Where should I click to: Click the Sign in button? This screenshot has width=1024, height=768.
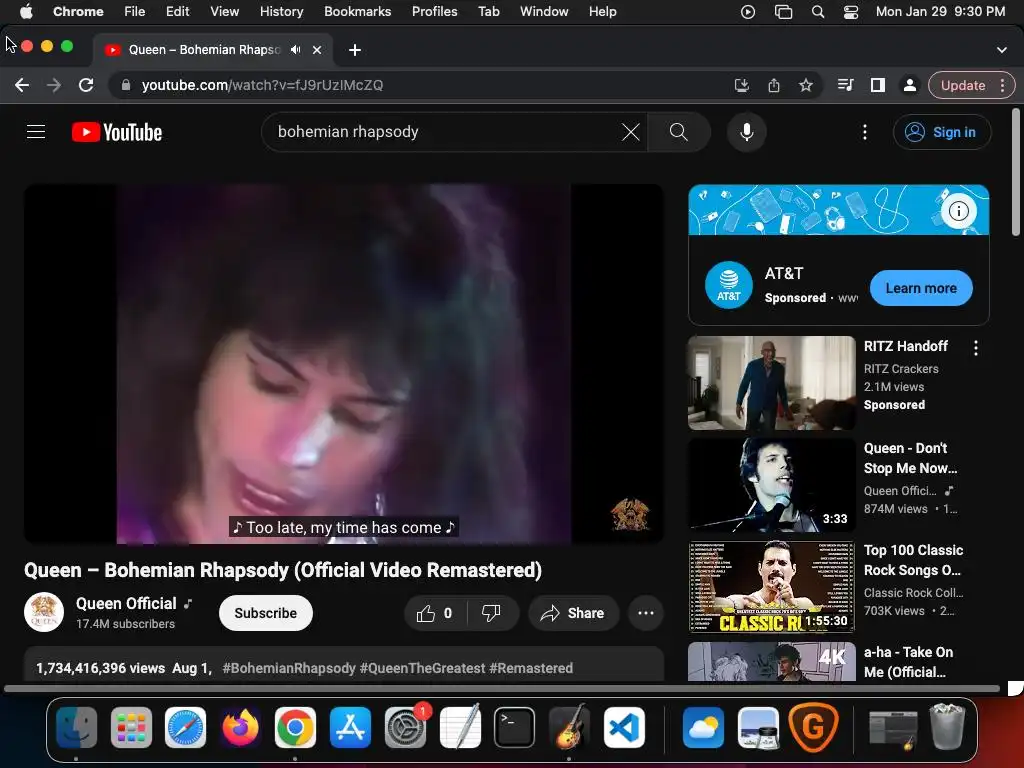coord(942,132)
